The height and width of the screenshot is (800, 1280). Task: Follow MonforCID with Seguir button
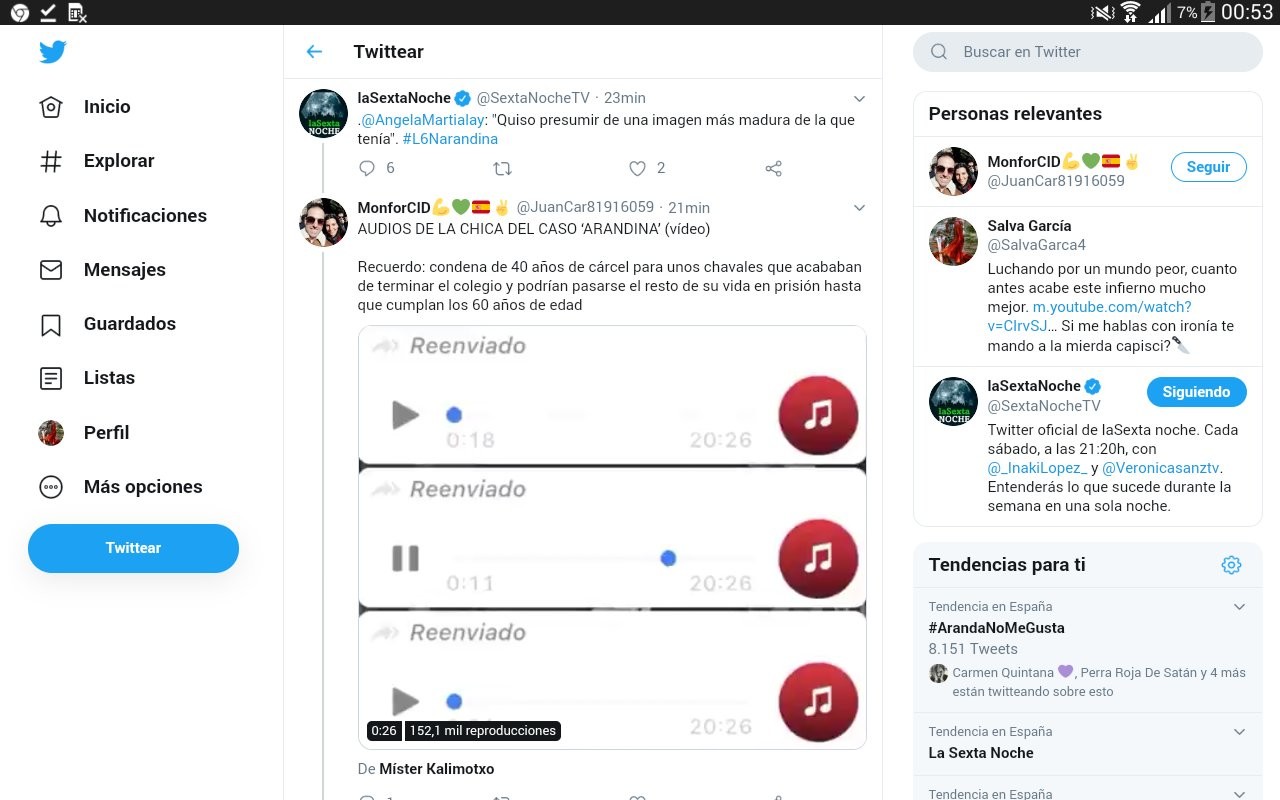tap(1208, 167)
